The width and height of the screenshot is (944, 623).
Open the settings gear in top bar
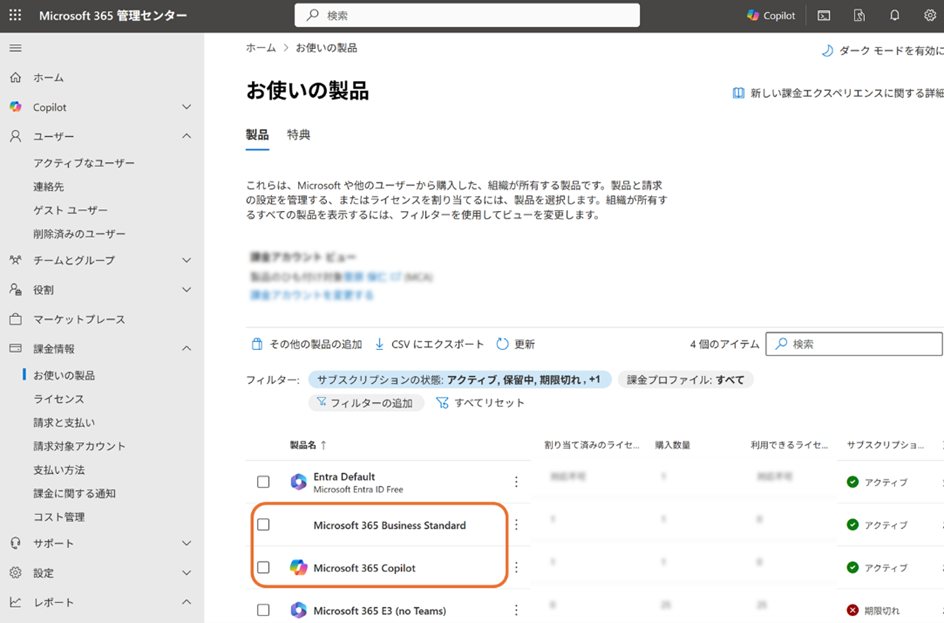point(930,16)
